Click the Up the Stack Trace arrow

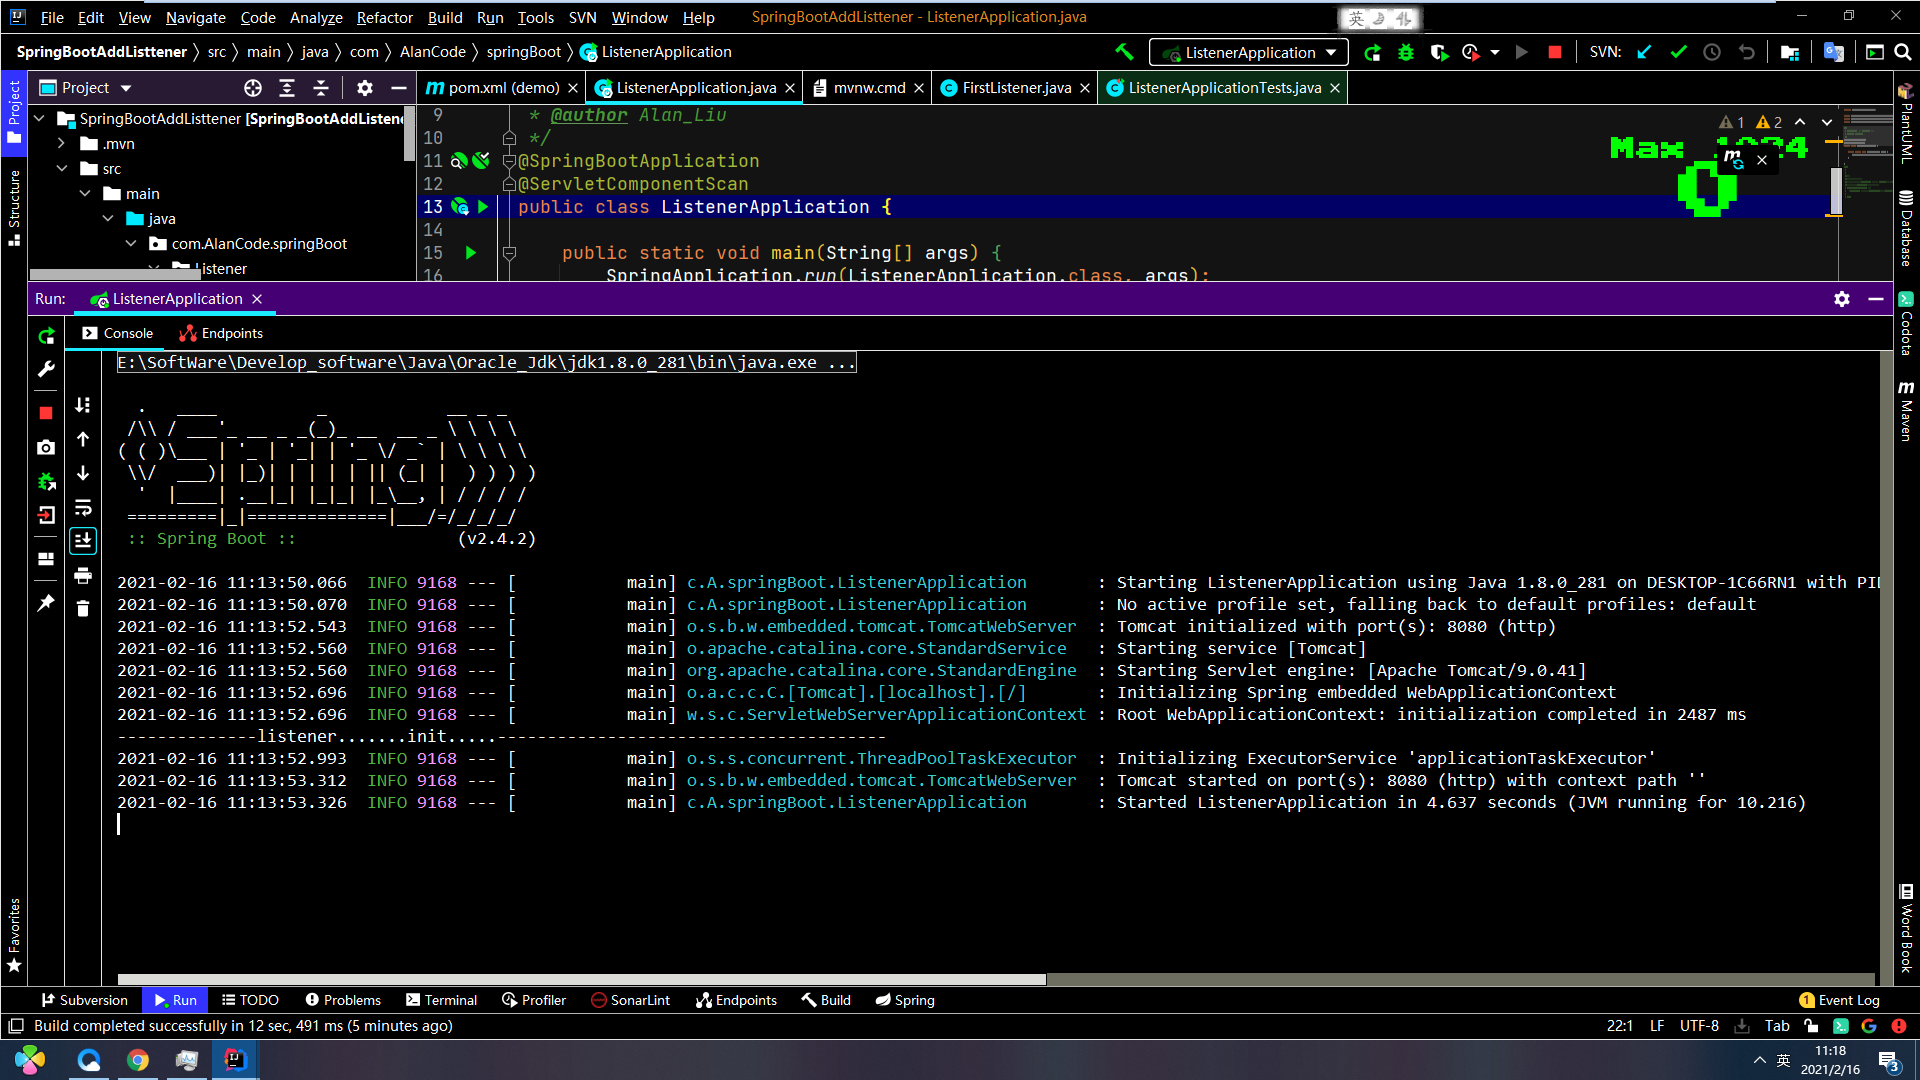[83, 439]
